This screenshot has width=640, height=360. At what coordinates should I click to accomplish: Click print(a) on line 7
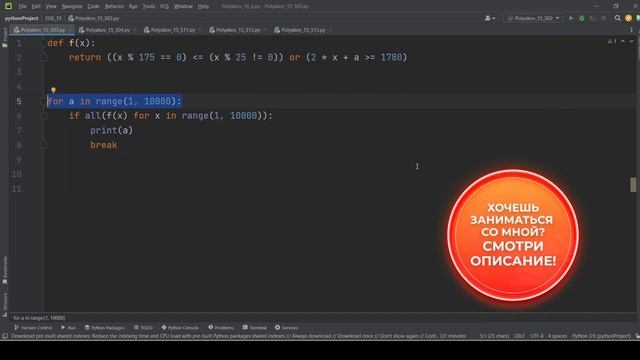click(x=111, y=130)
